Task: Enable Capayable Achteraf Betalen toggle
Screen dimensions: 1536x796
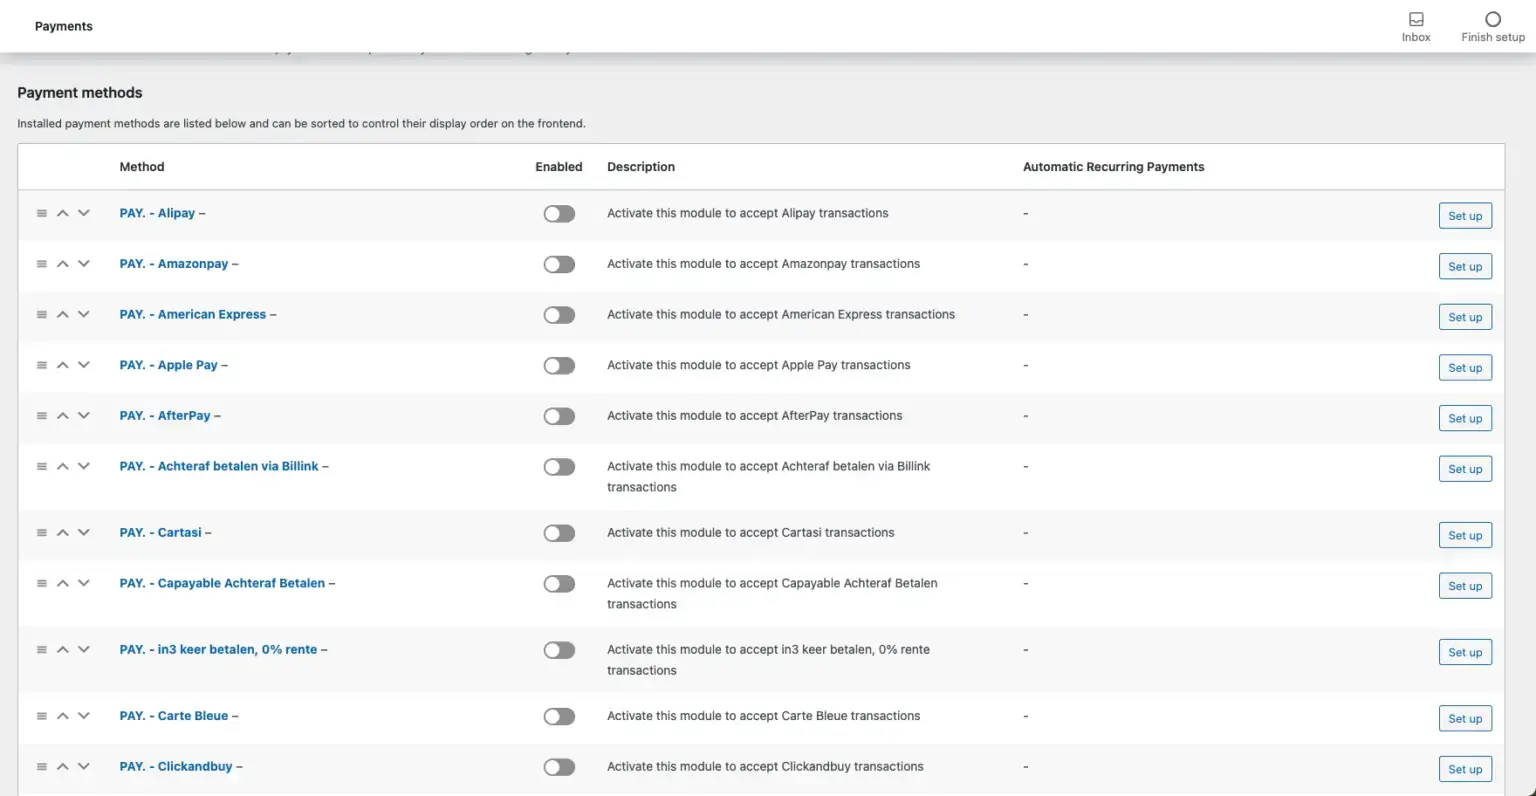Action: pos(559,583)
